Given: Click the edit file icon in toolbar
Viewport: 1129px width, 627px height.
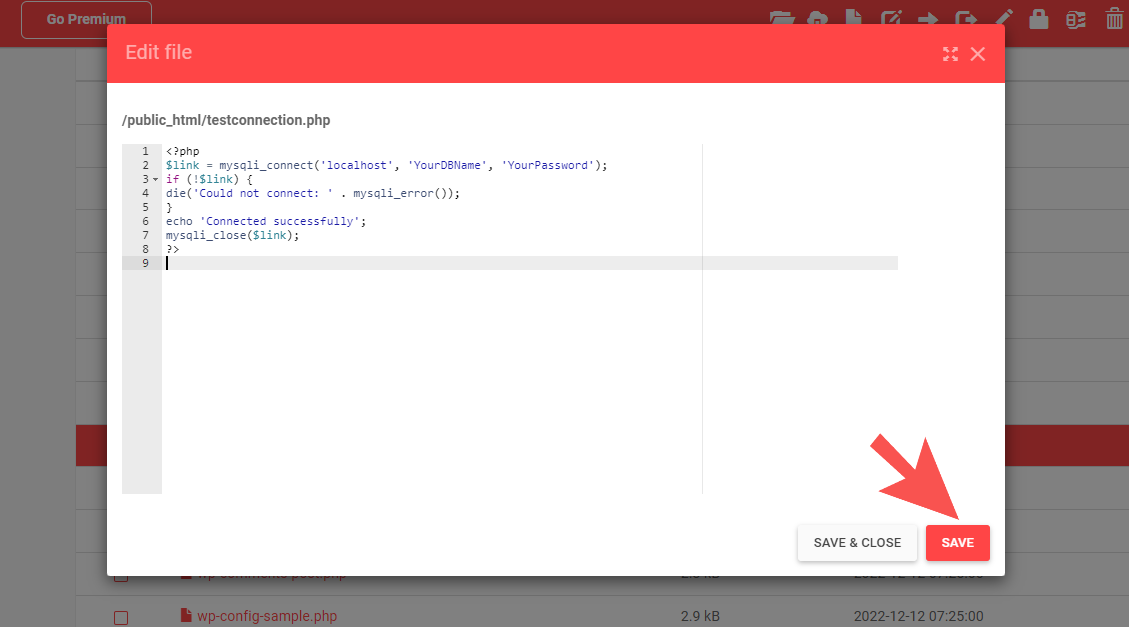Looking at the screenshot, I should 890,18.
